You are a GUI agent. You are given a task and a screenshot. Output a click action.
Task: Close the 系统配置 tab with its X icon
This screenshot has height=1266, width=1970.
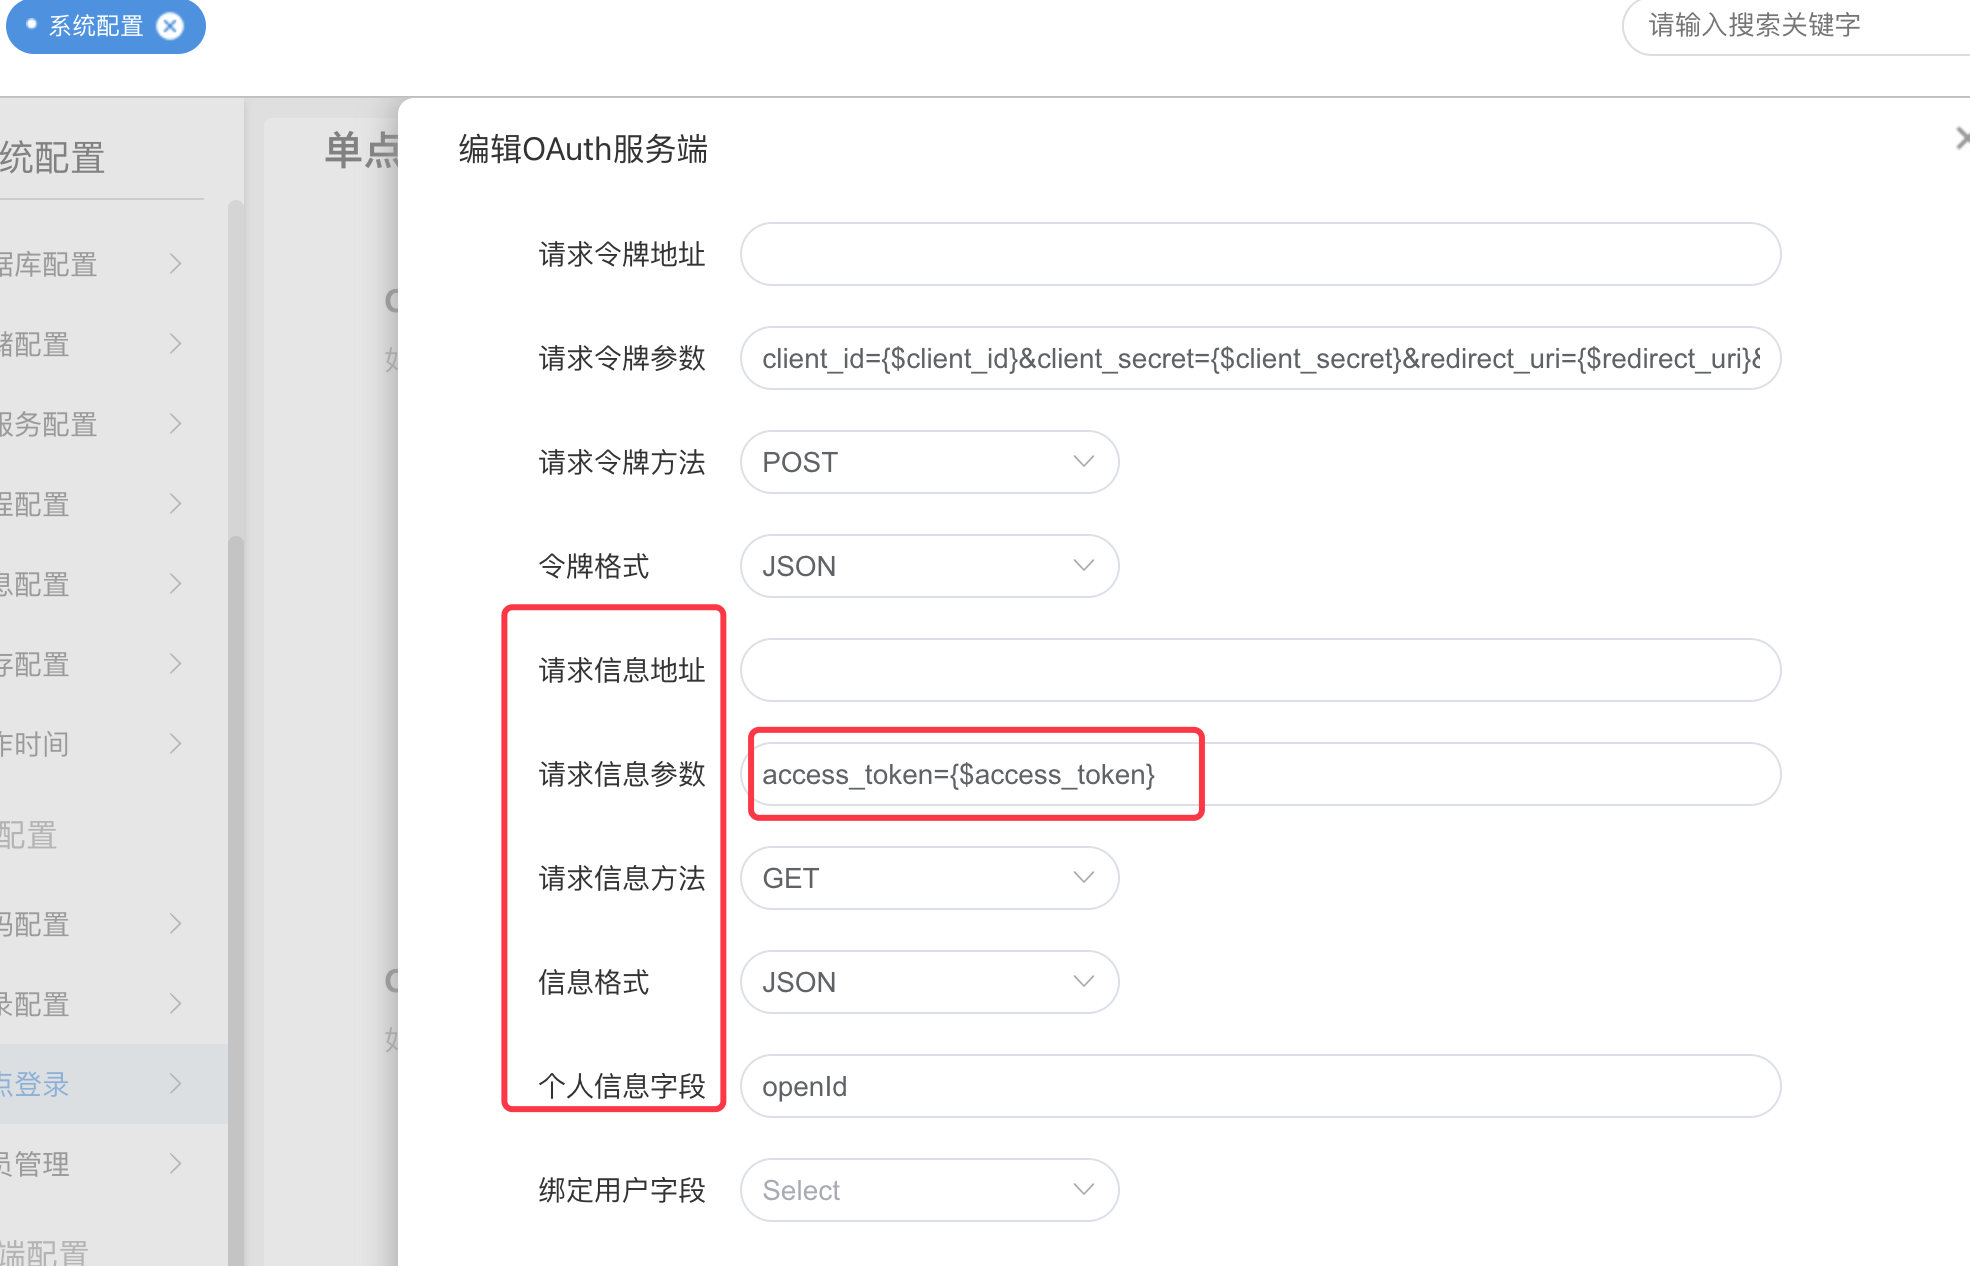tap(171, 26)
